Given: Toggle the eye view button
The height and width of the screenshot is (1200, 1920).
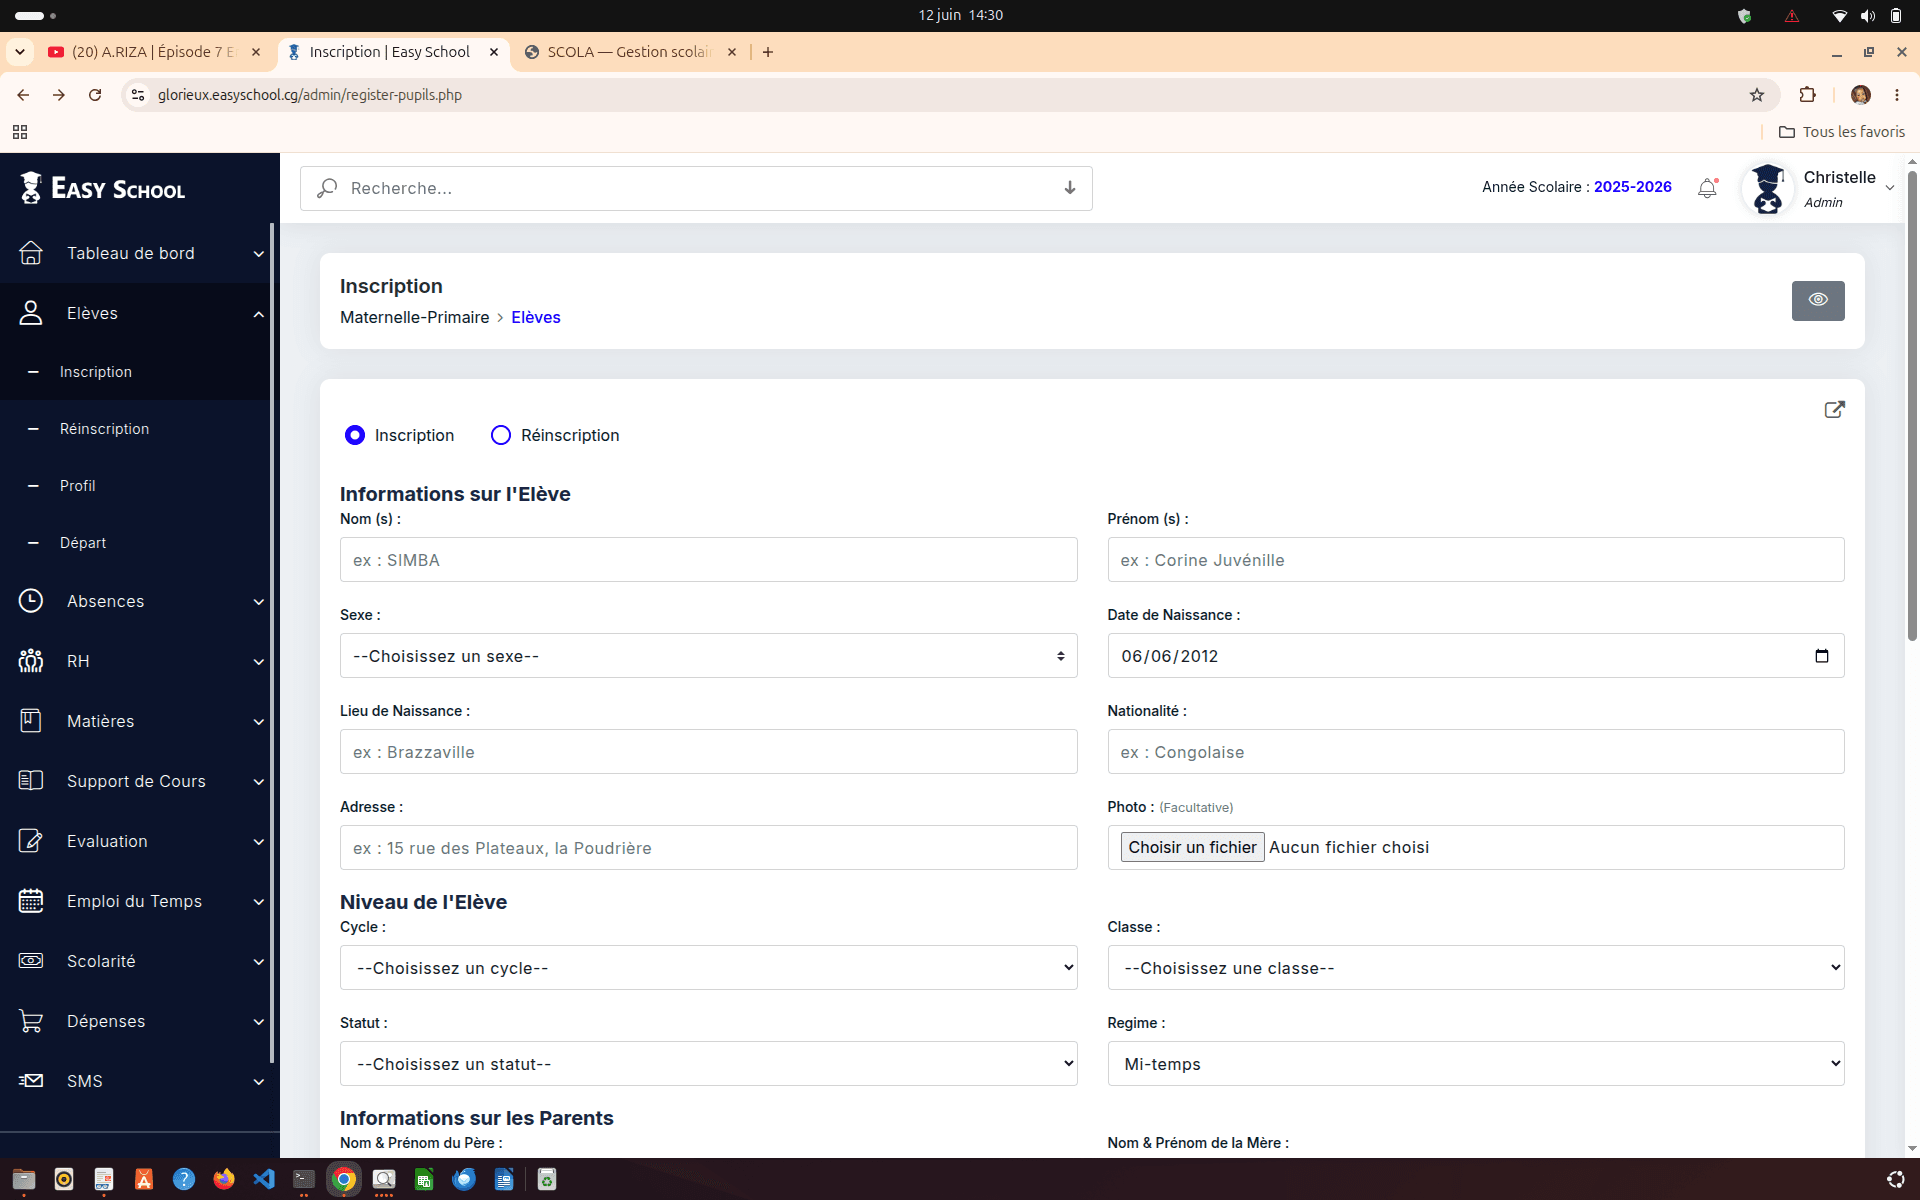Looking at the screenshot, I should (x=1818, y=300).
